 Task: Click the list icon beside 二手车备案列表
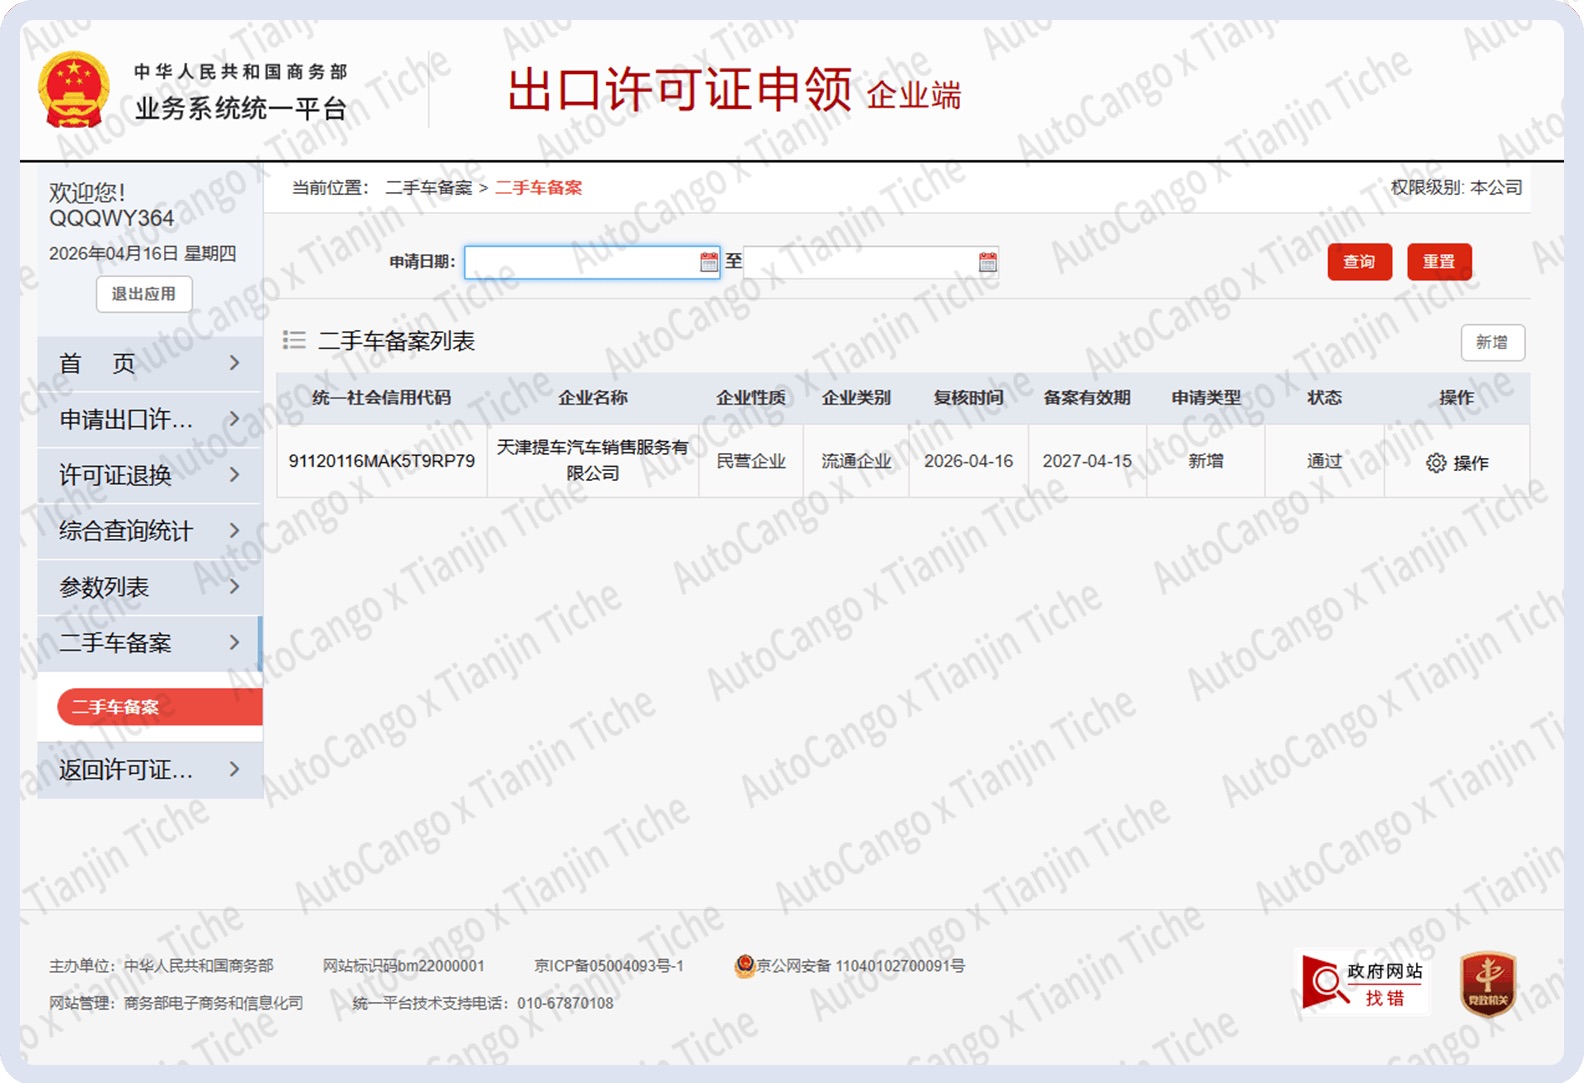pyautogui.click(x=294, y=340)
